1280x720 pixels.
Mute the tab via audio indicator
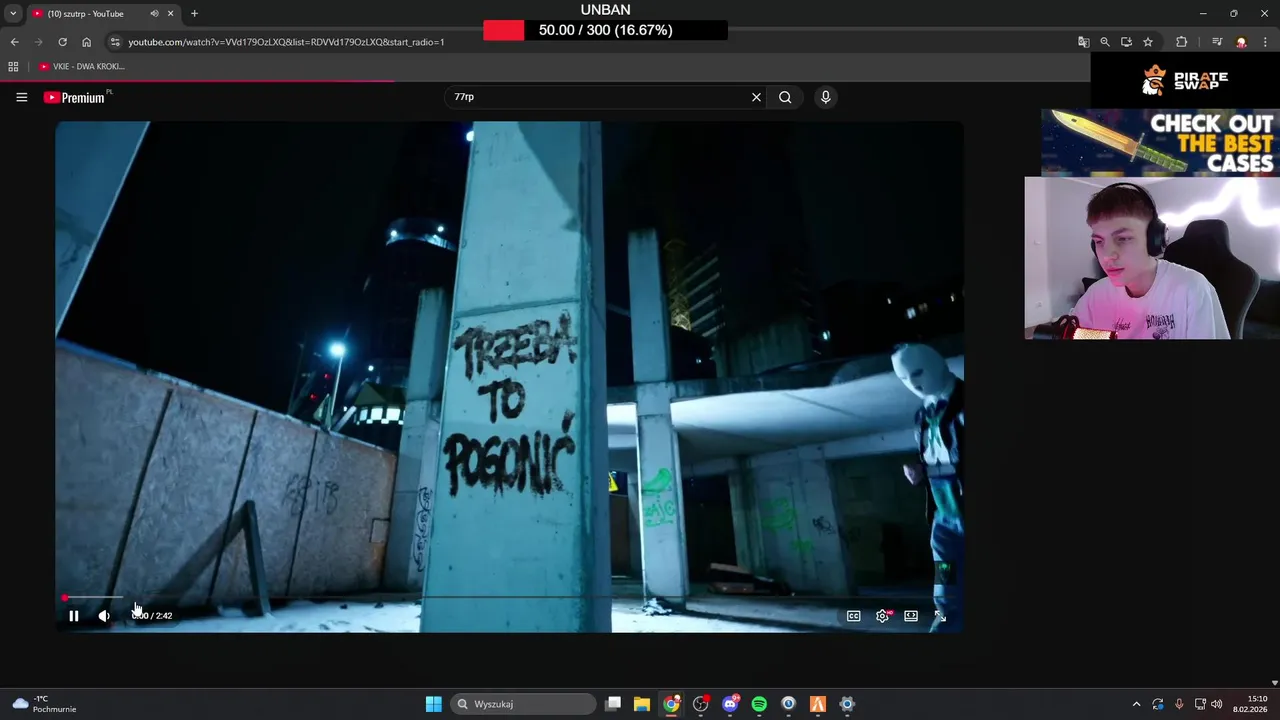click(x=154, y=14)
